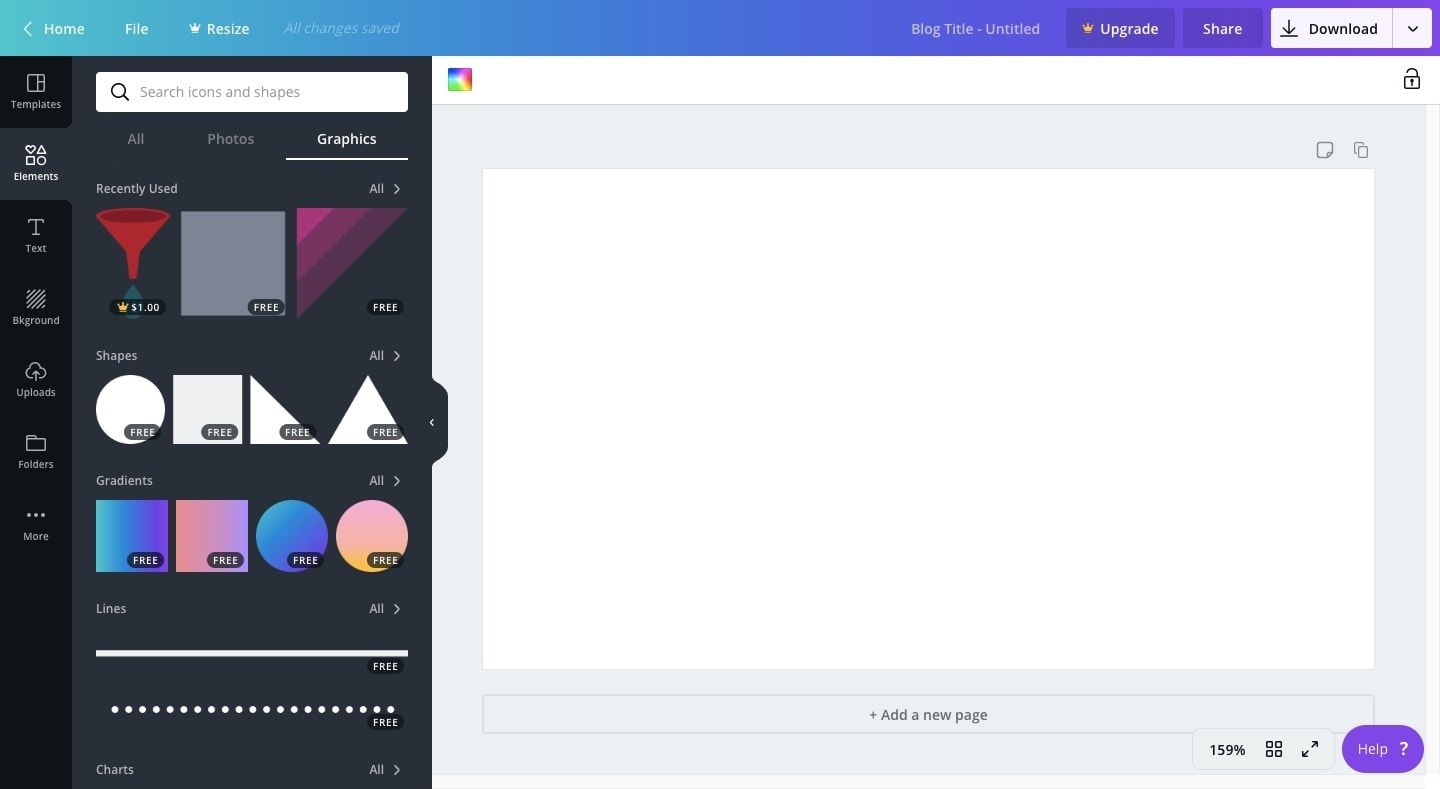This screenshot has height=789, width=1440.
Task: Select the Elements sidebar icon
Action: click(36, 163)
